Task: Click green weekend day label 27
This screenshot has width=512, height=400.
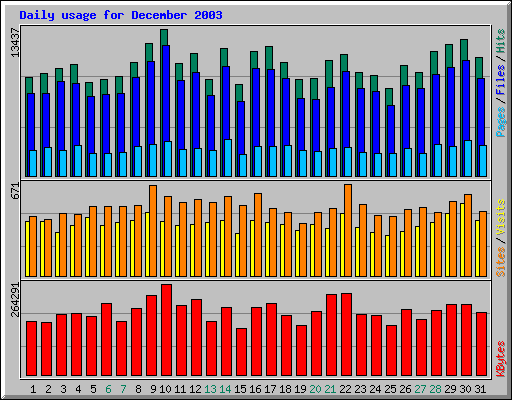Action: [x=420, y=389]
